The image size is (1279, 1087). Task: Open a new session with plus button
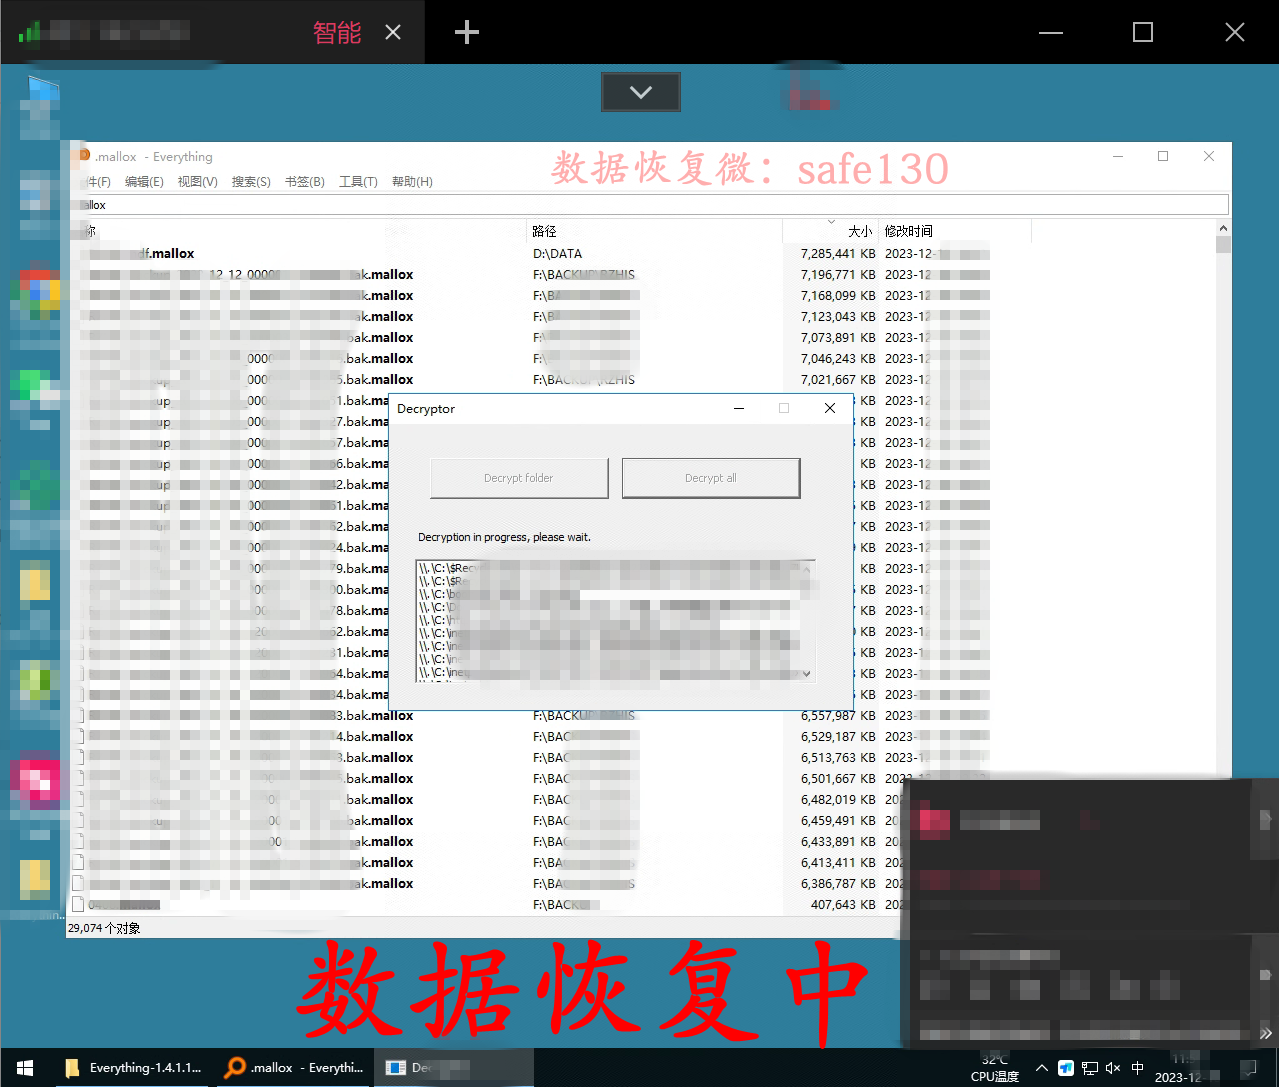click(467, 33)
